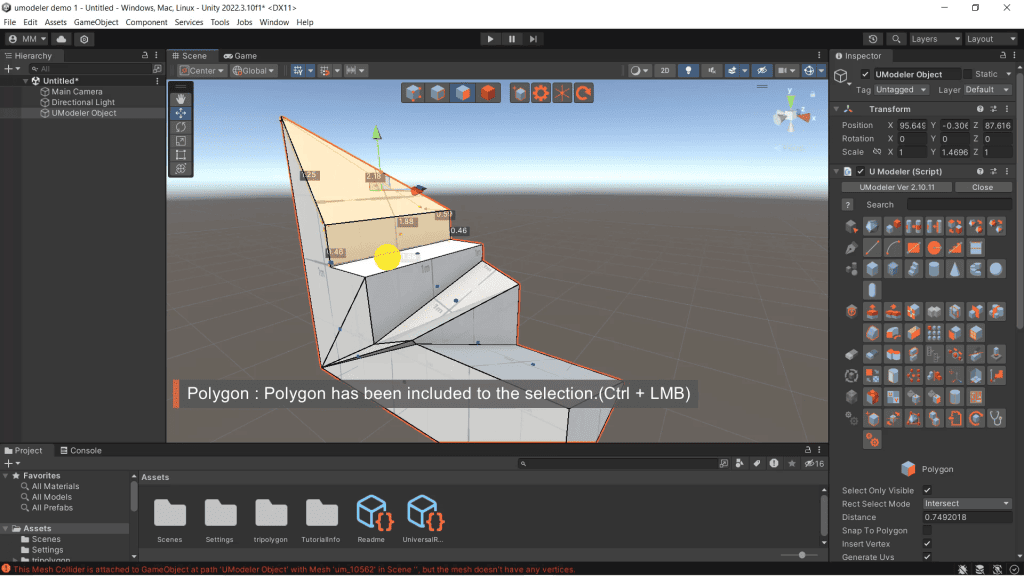Select the cylinder primitive in UModeler
1024x576 pixels.
934,269
